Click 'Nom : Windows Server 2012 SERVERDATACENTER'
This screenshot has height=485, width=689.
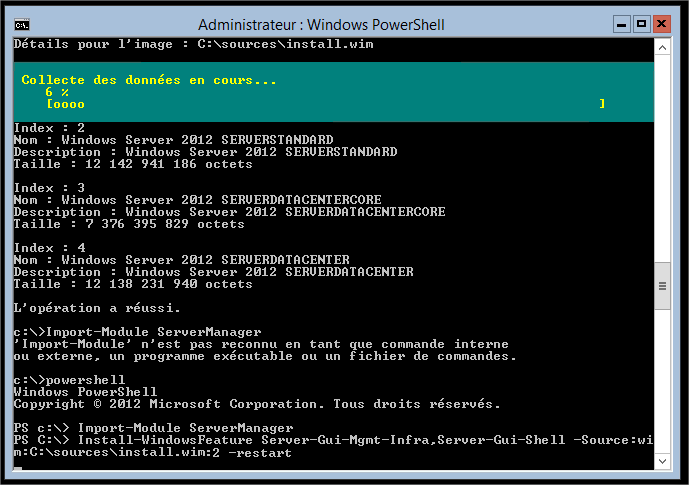pyautogui.click(x=181, y=260)
